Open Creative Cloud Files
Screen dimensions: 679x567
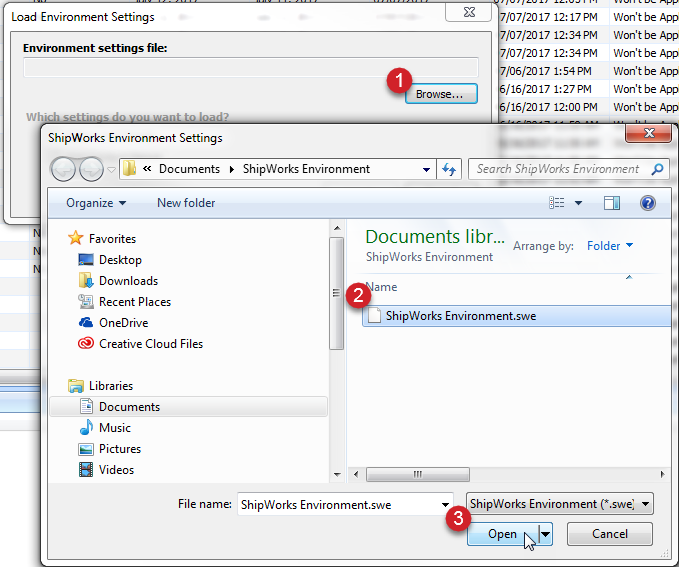(151, 344)
